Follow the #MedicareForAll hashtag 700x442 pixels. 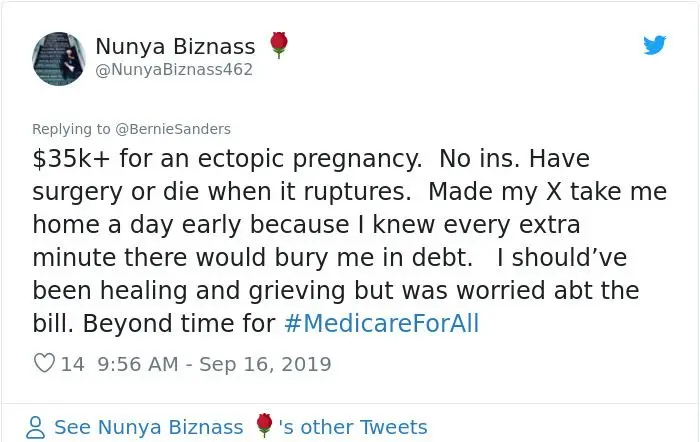382,324
